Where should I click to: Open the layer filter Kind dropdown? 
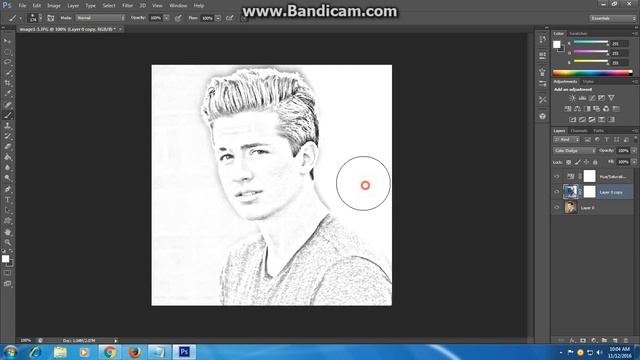point(567,140)
